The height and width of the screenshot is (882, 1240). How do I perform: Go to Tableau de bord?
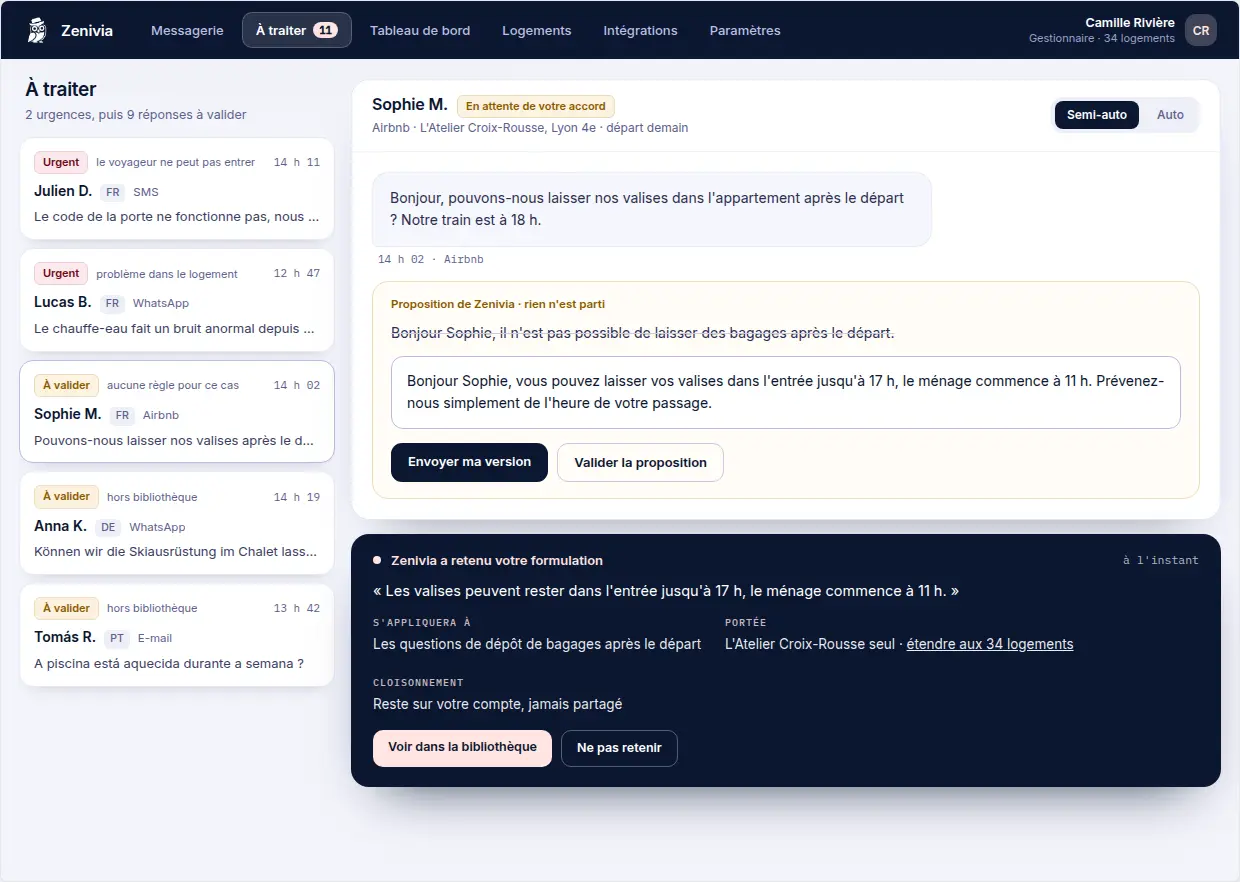coord(420,30)
